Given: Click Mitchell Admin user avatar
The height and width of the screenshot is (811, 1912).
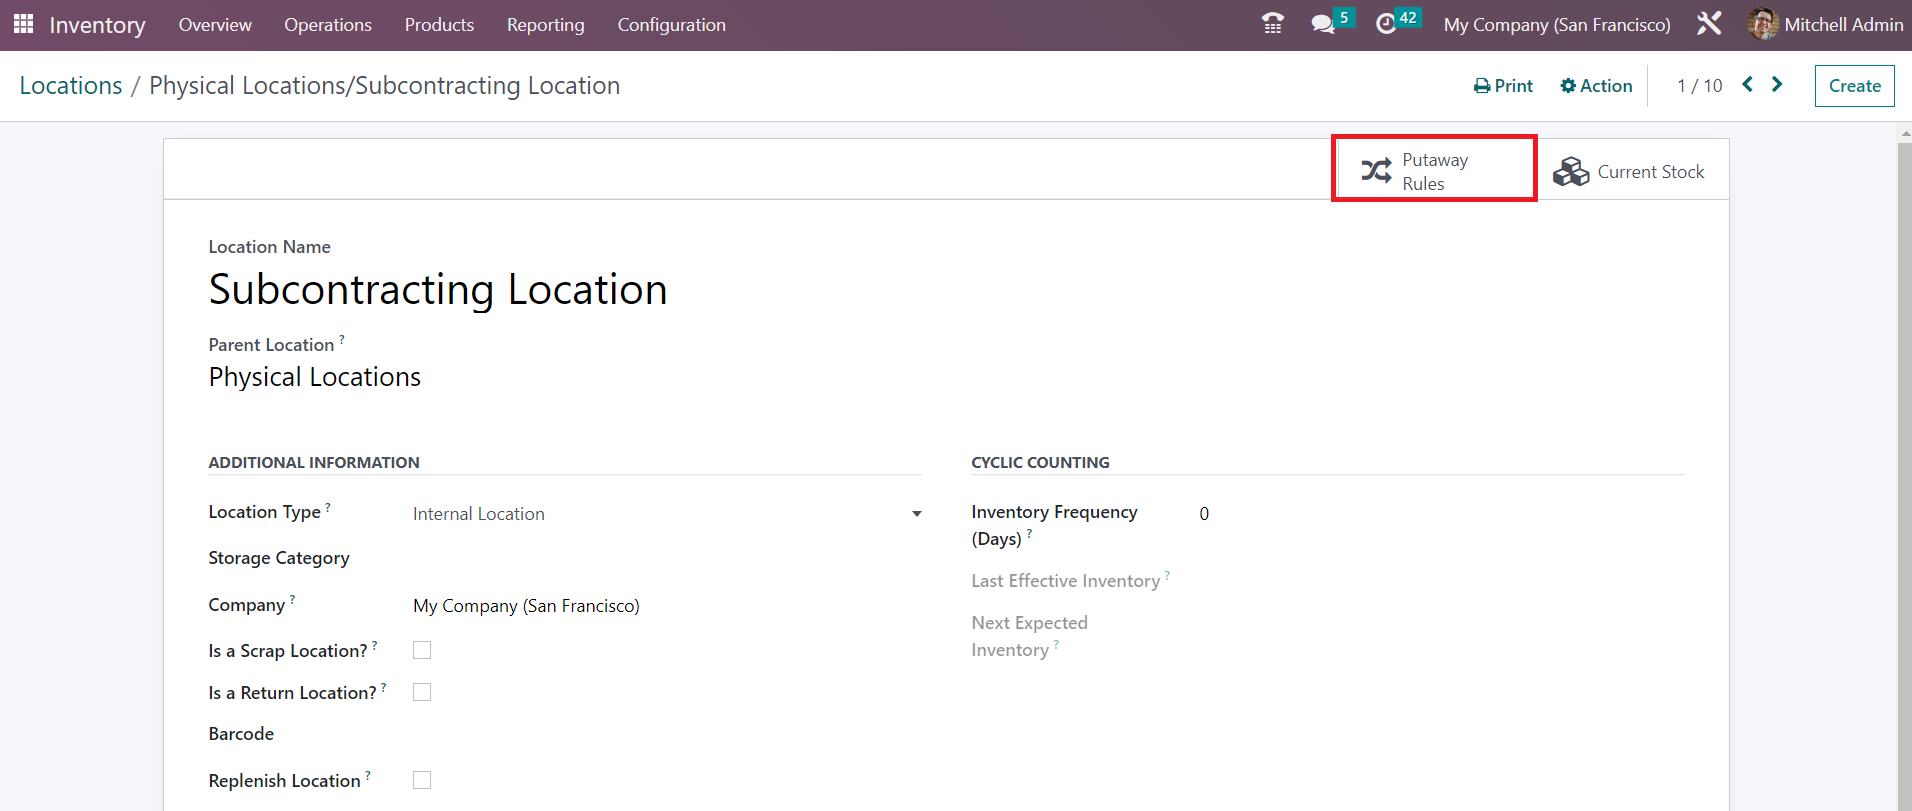Looking at the screenshot, I should (x=1762, y=24).
